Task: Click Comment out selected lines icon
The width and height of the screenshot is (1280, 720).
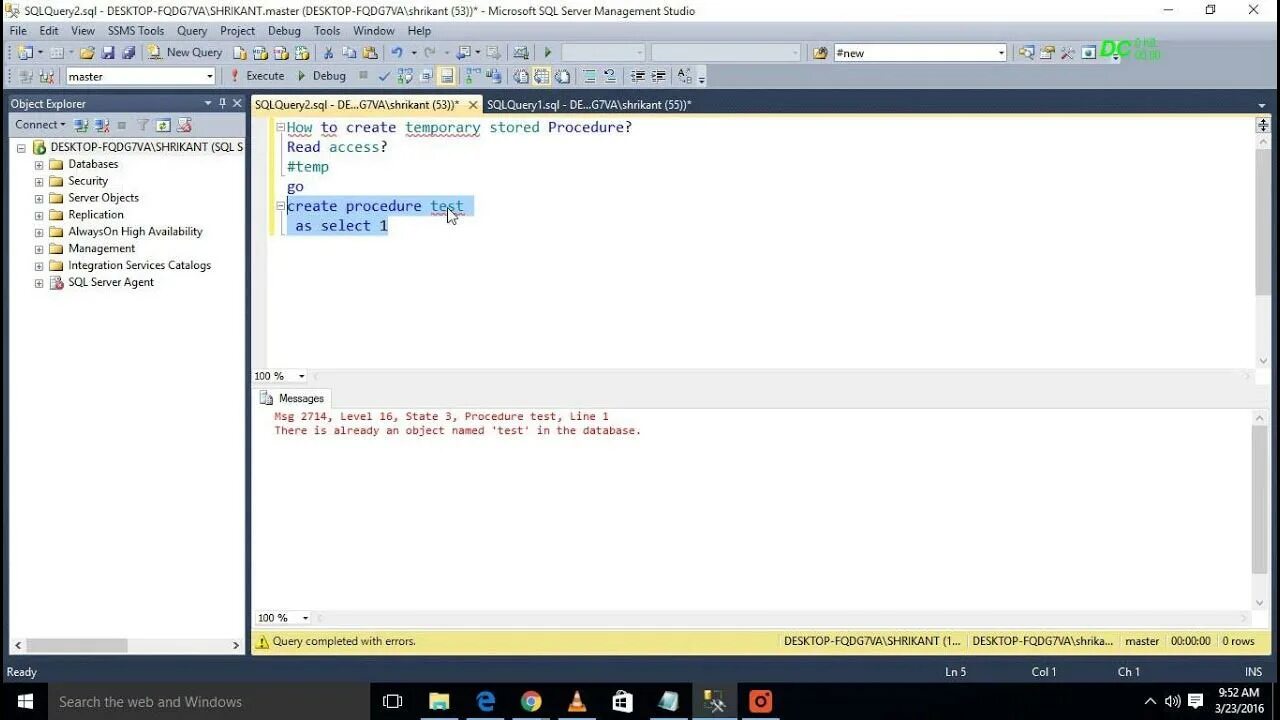Action: [589, 76]
